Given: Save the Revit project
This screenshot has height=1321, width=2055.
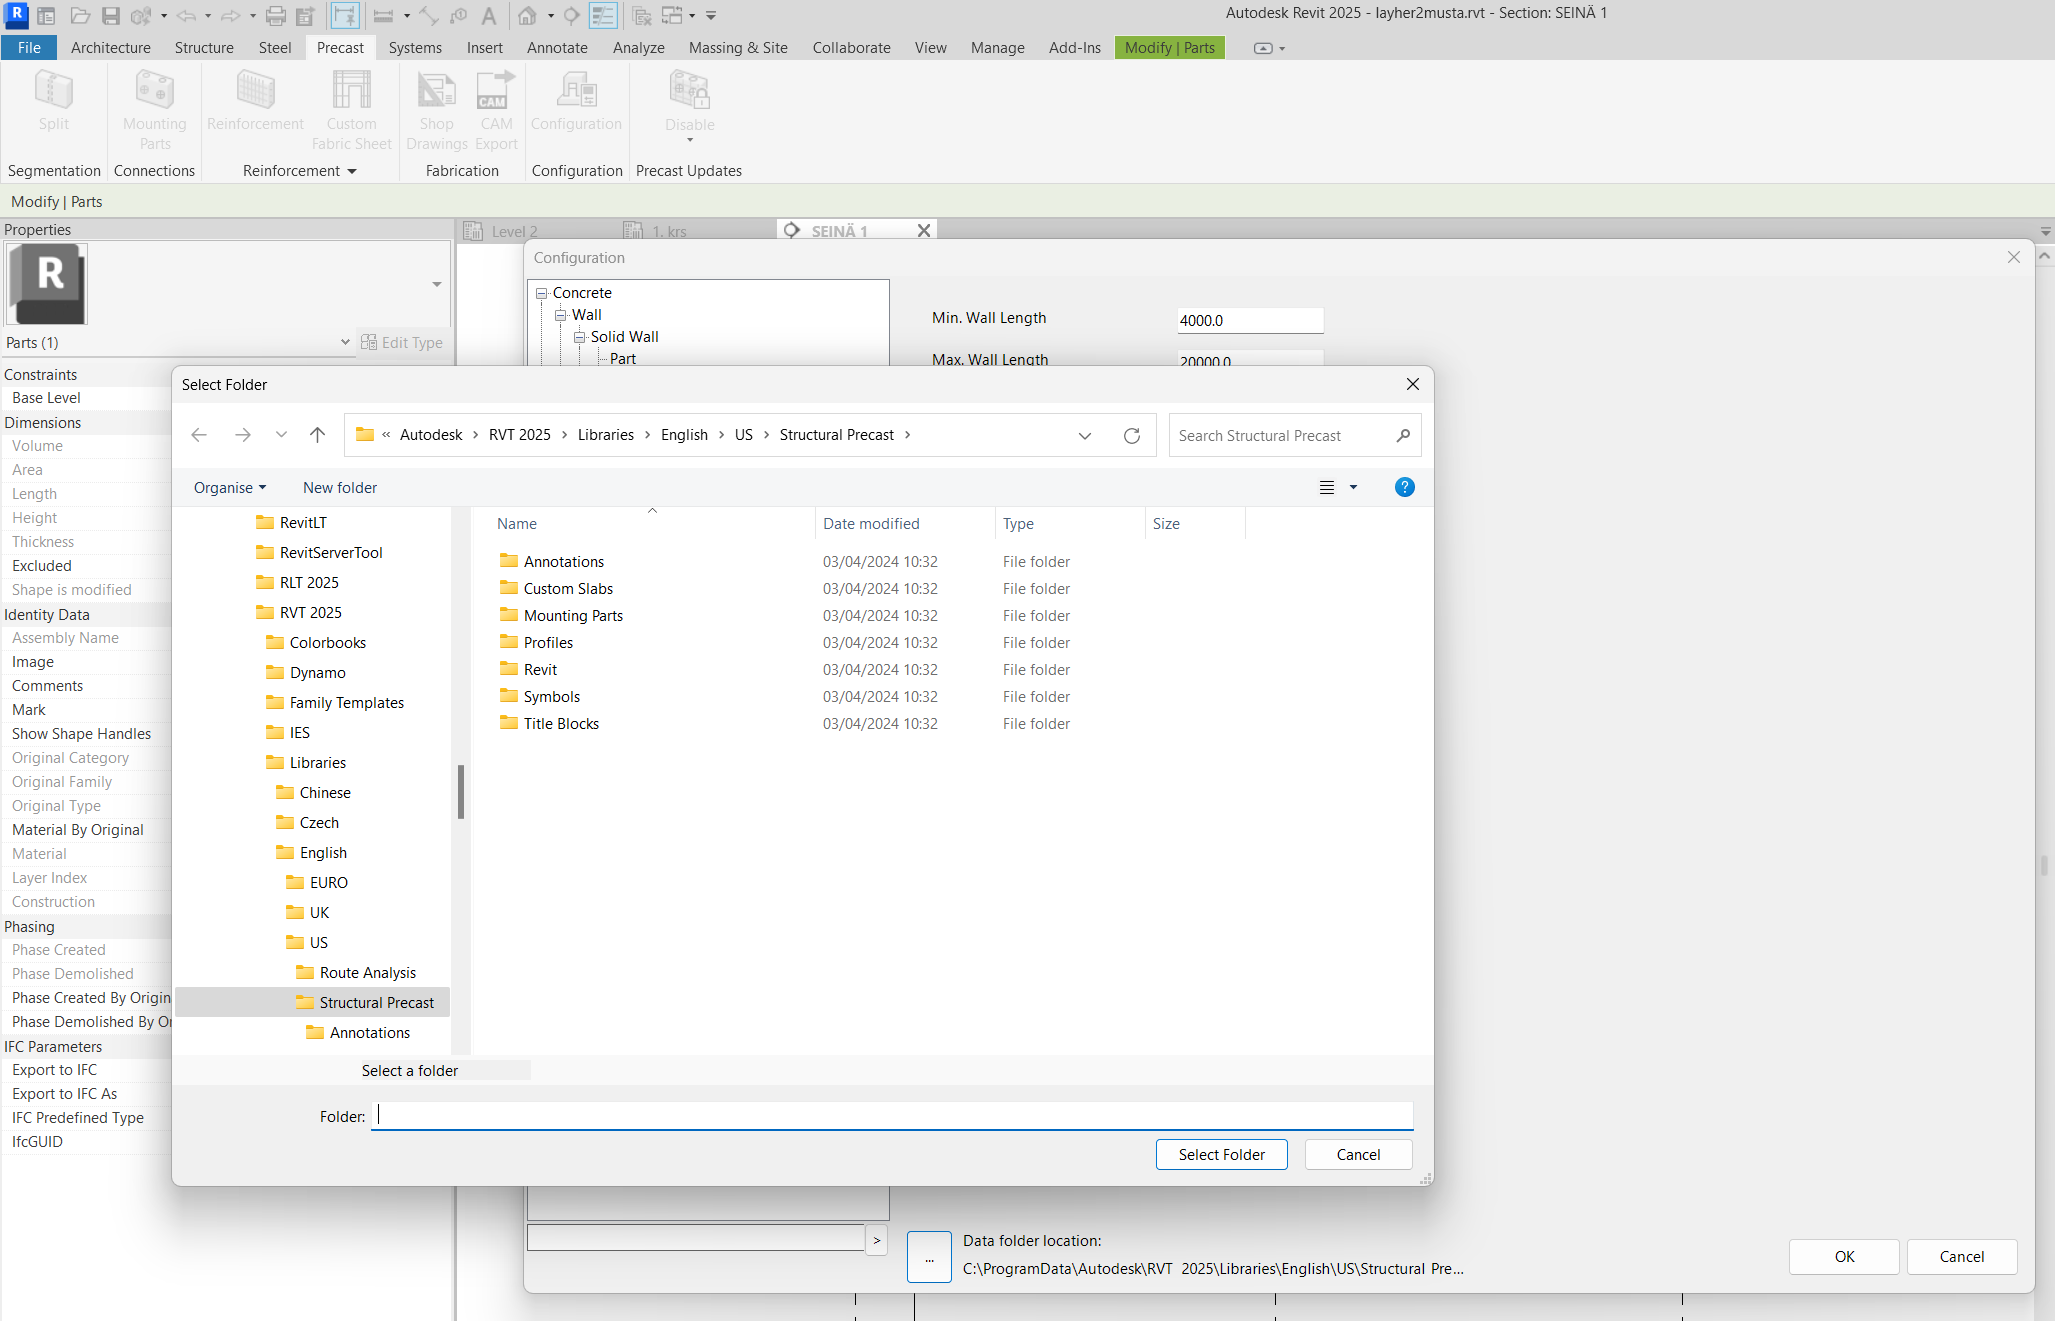Looking at the screenshot, I should click(111, 15).
